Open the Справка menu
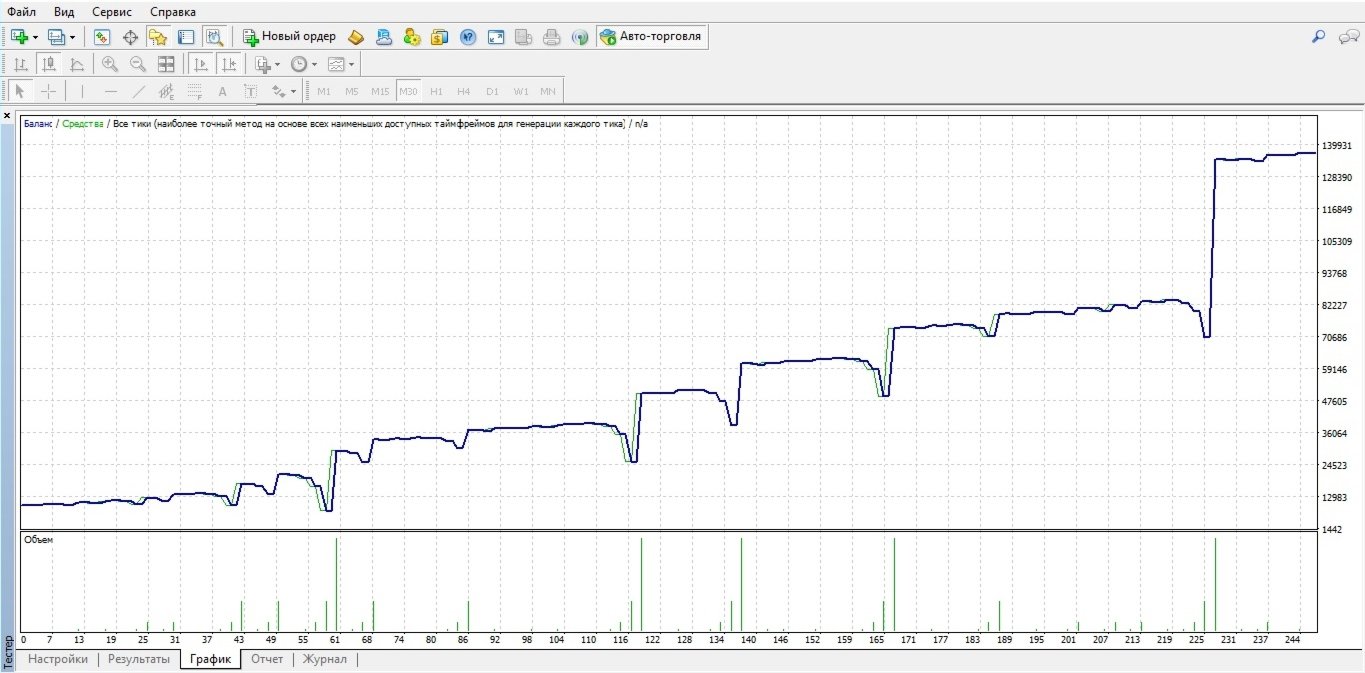Viewport: 1365px width, 673px height. [173, 12]
